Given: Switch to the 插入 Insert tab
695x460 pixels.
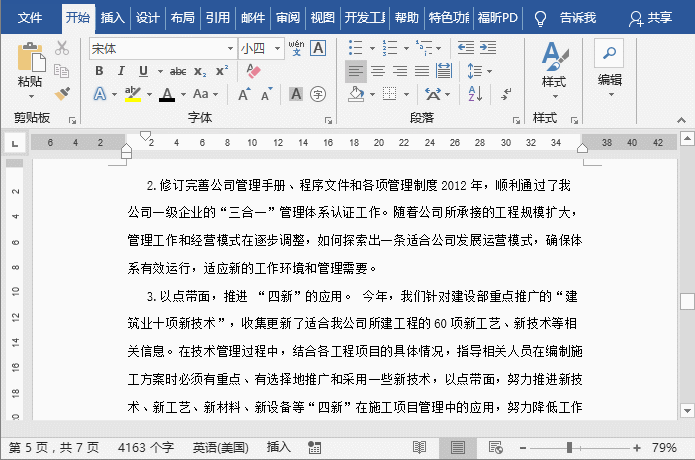Looking at the screenshot, I should pos(113,18).
